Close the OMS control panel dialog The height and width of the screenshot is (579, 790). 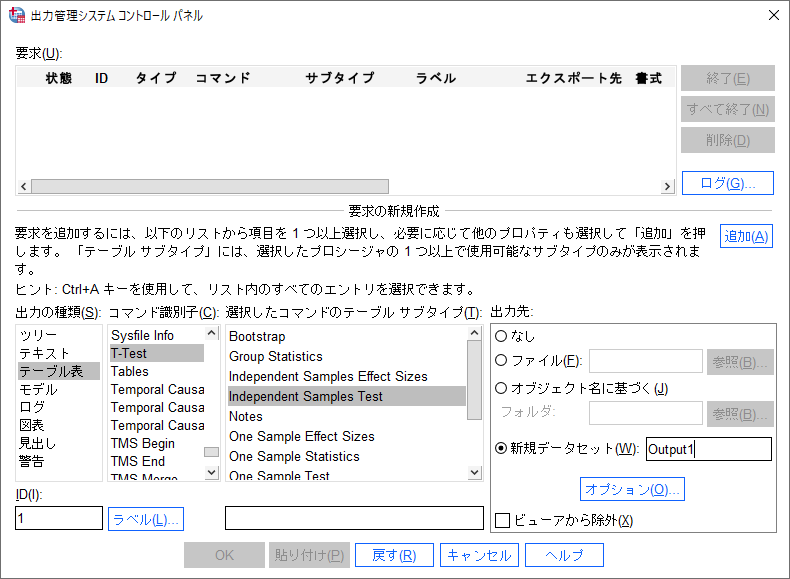(x=774, y=15)
